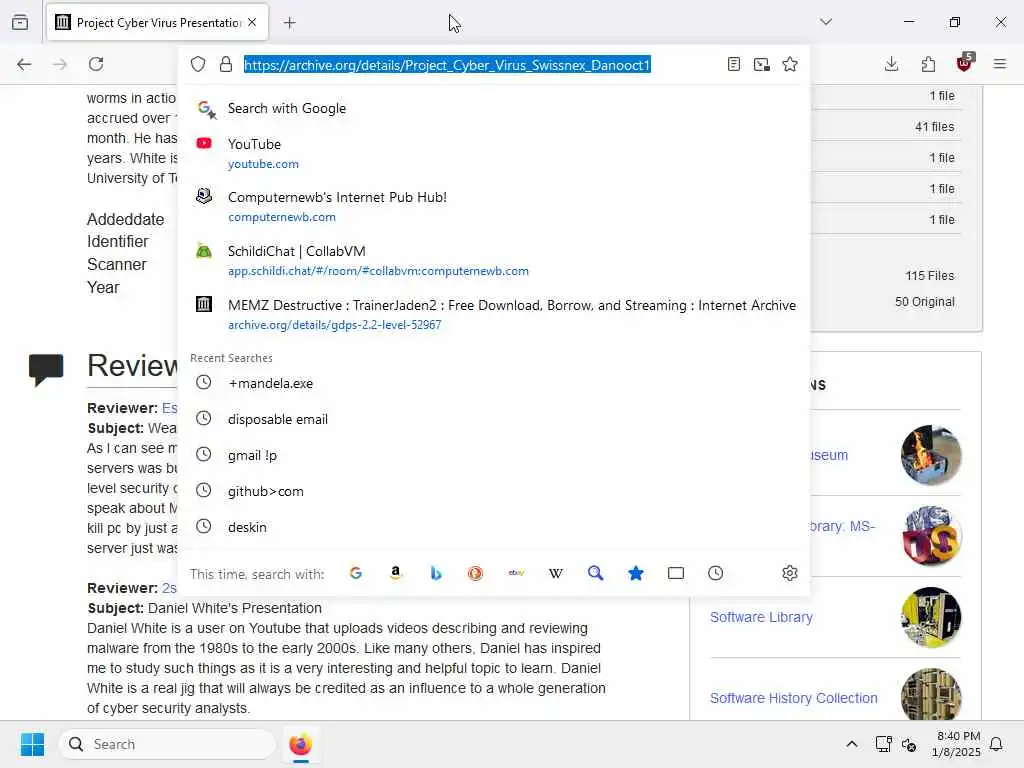Open picture-in-picture icon in address bar
Screen dimensions: 1024x768
click(761, 64)
